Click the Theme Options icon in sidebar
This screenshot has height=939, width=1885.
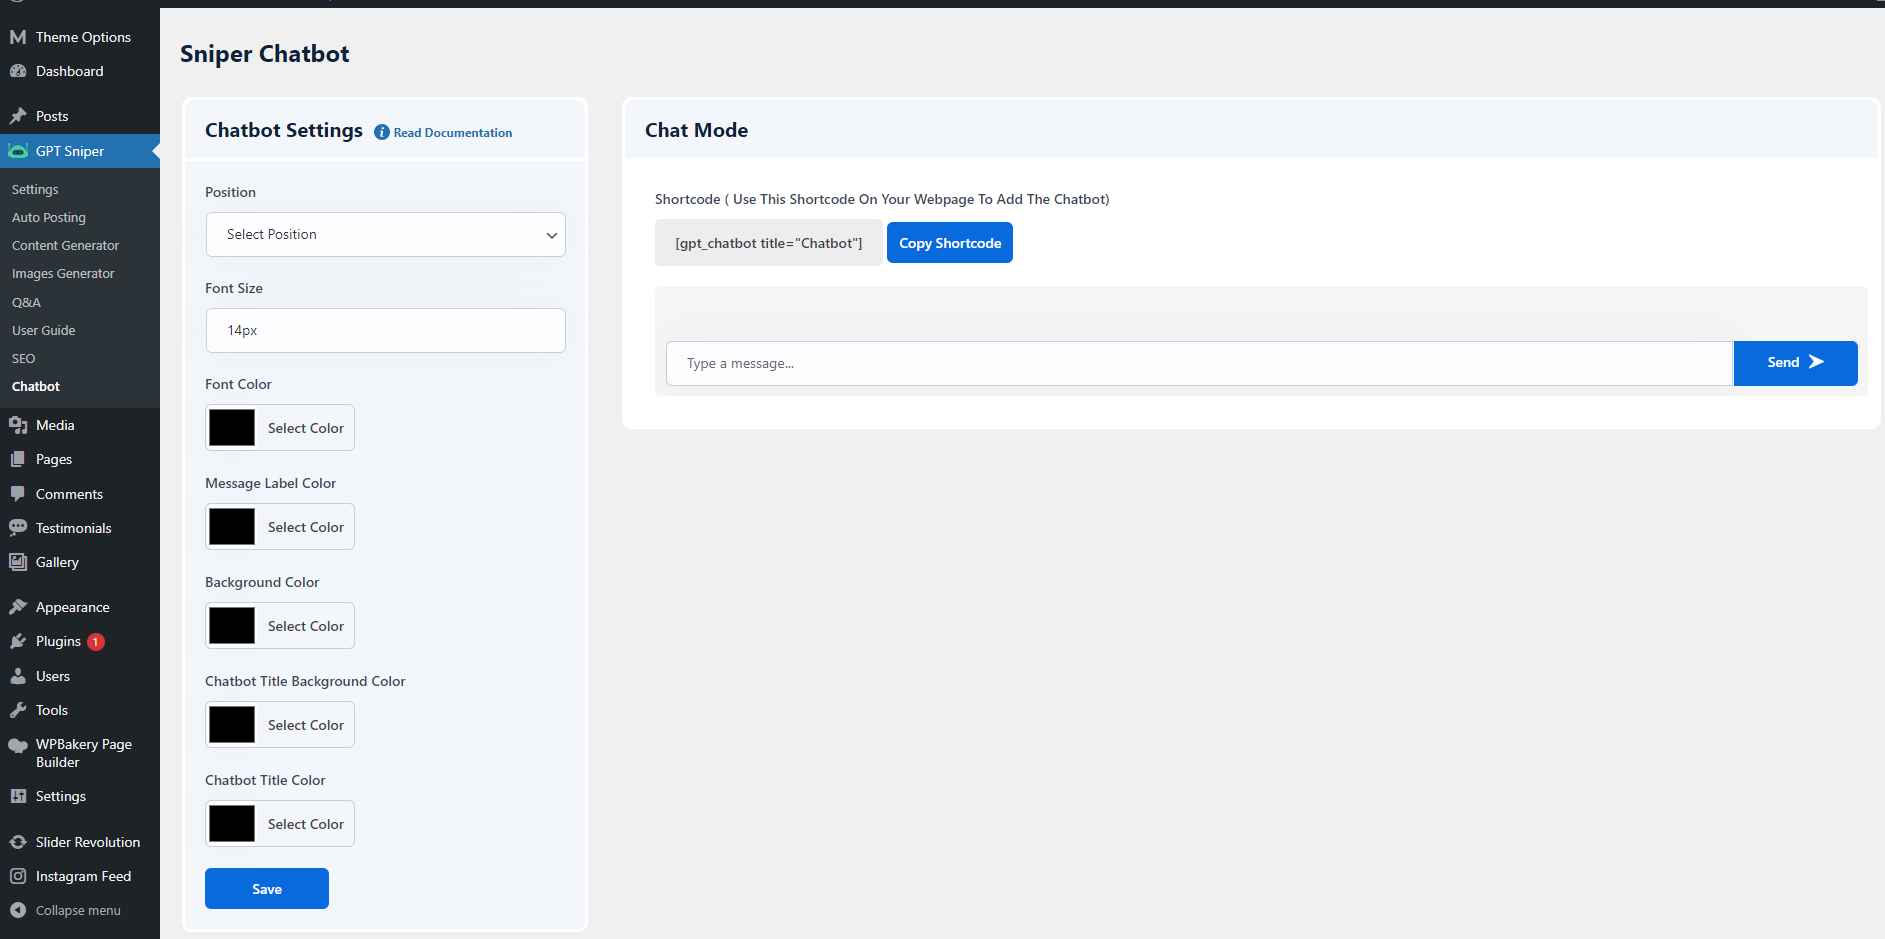(18, 37)
